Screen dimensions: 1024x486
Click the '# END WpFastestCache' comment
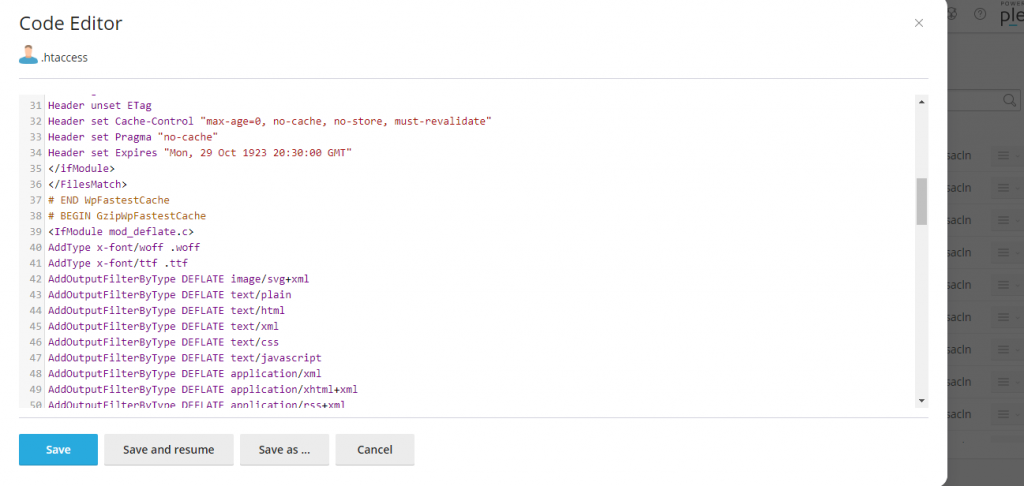coord(108,200)
